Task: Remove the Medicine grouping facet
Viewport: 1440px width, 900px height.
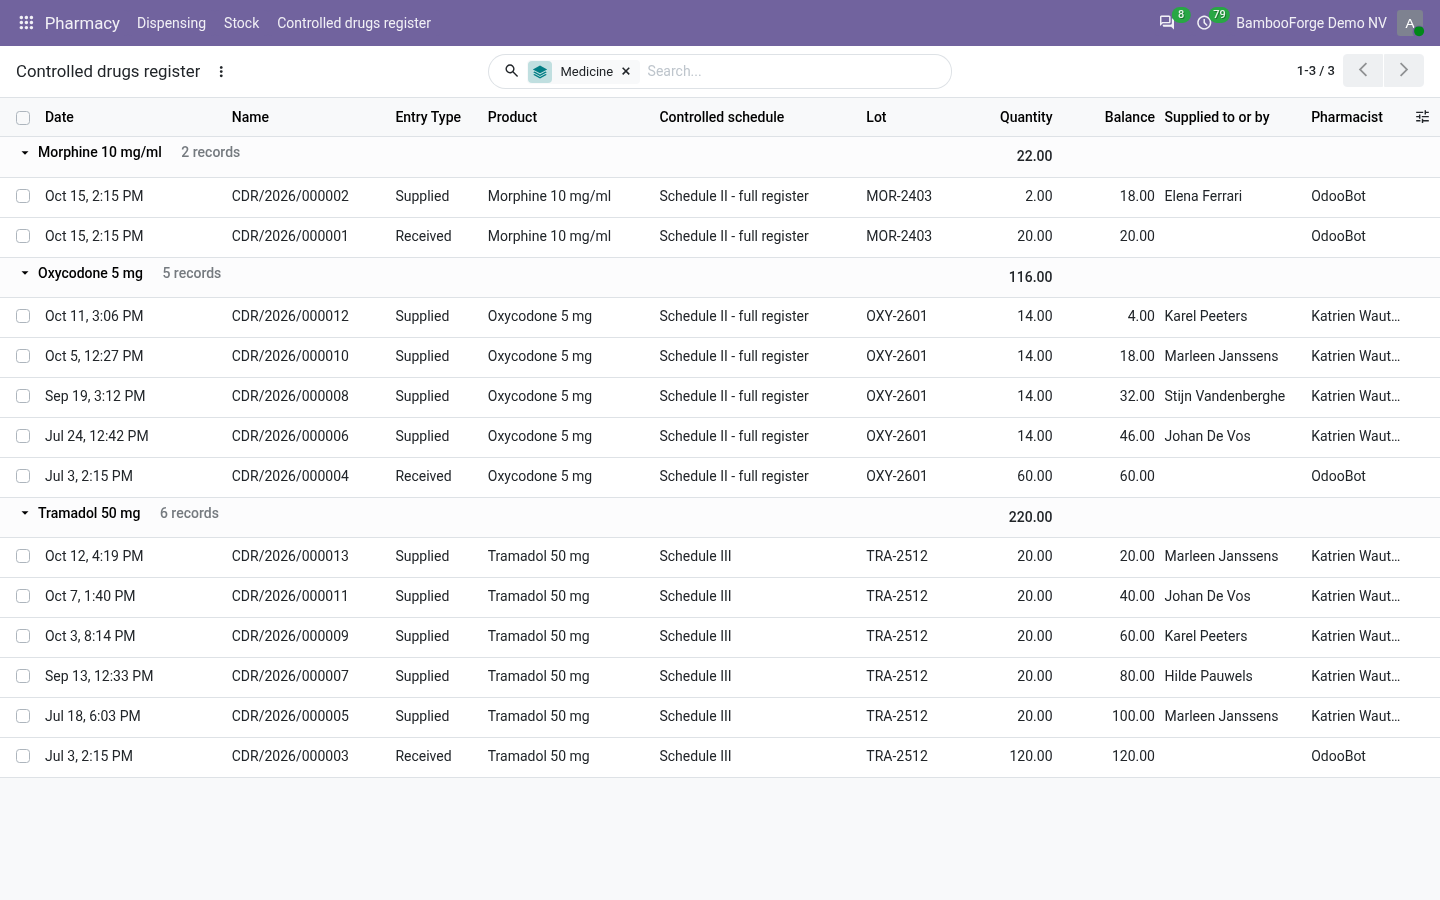Action: coord(626,72)
